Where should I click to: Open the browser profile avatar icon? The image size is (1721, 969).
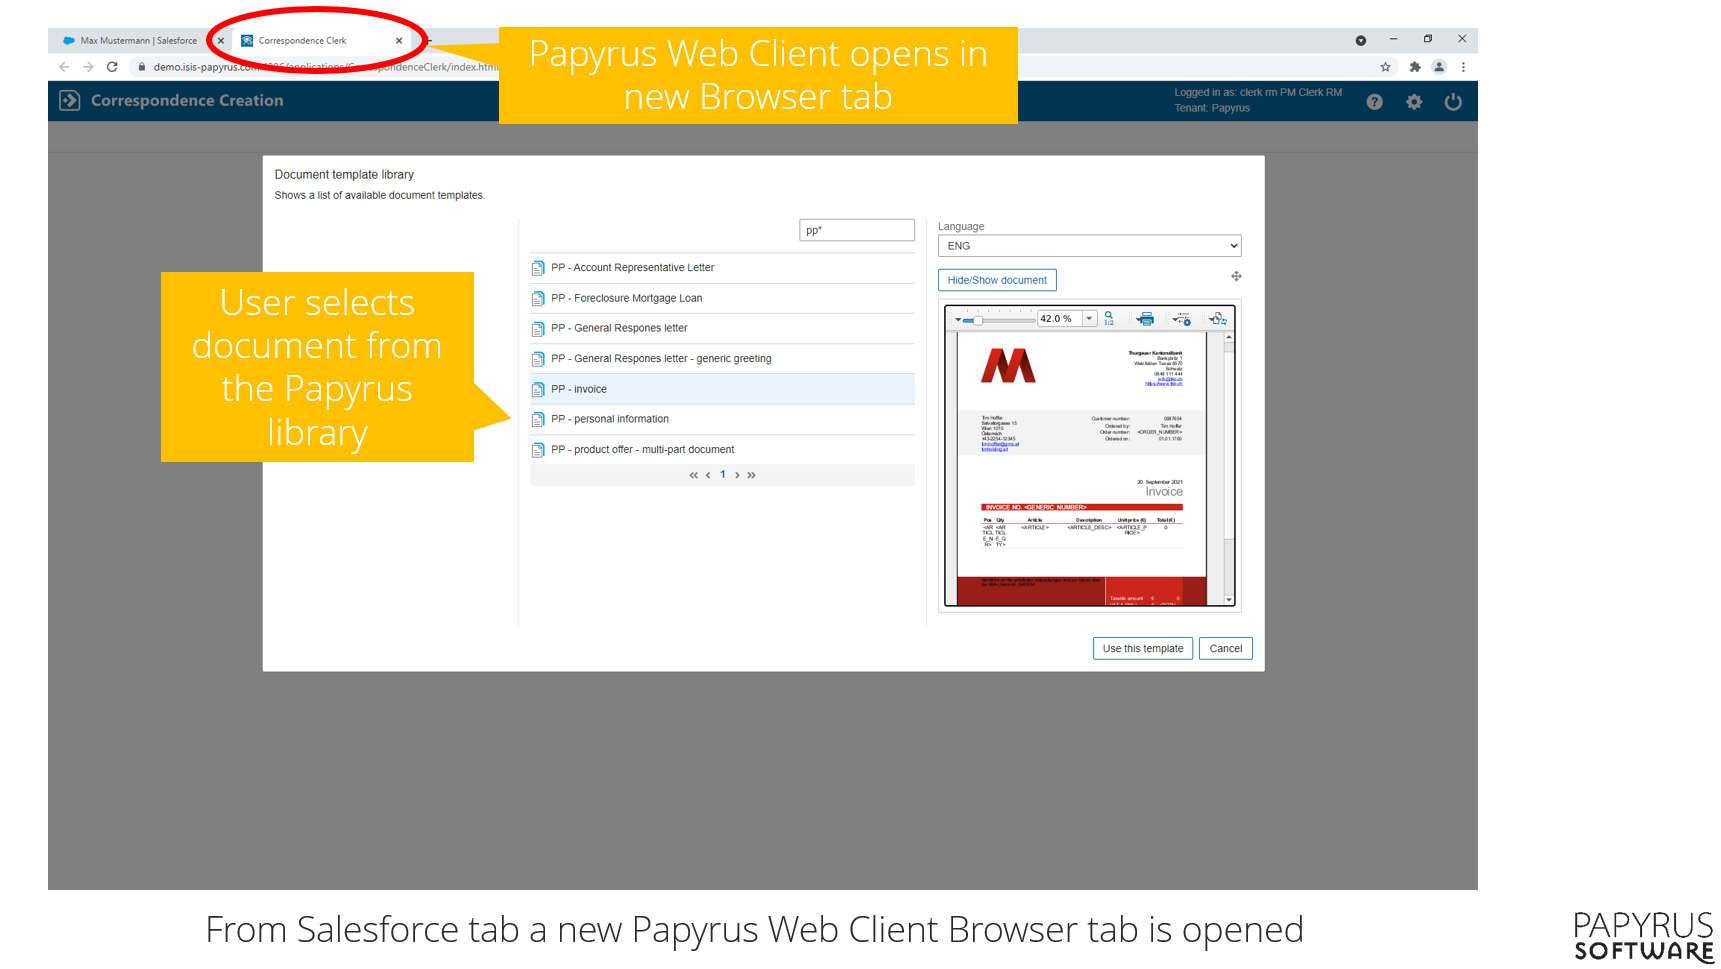1439,67
